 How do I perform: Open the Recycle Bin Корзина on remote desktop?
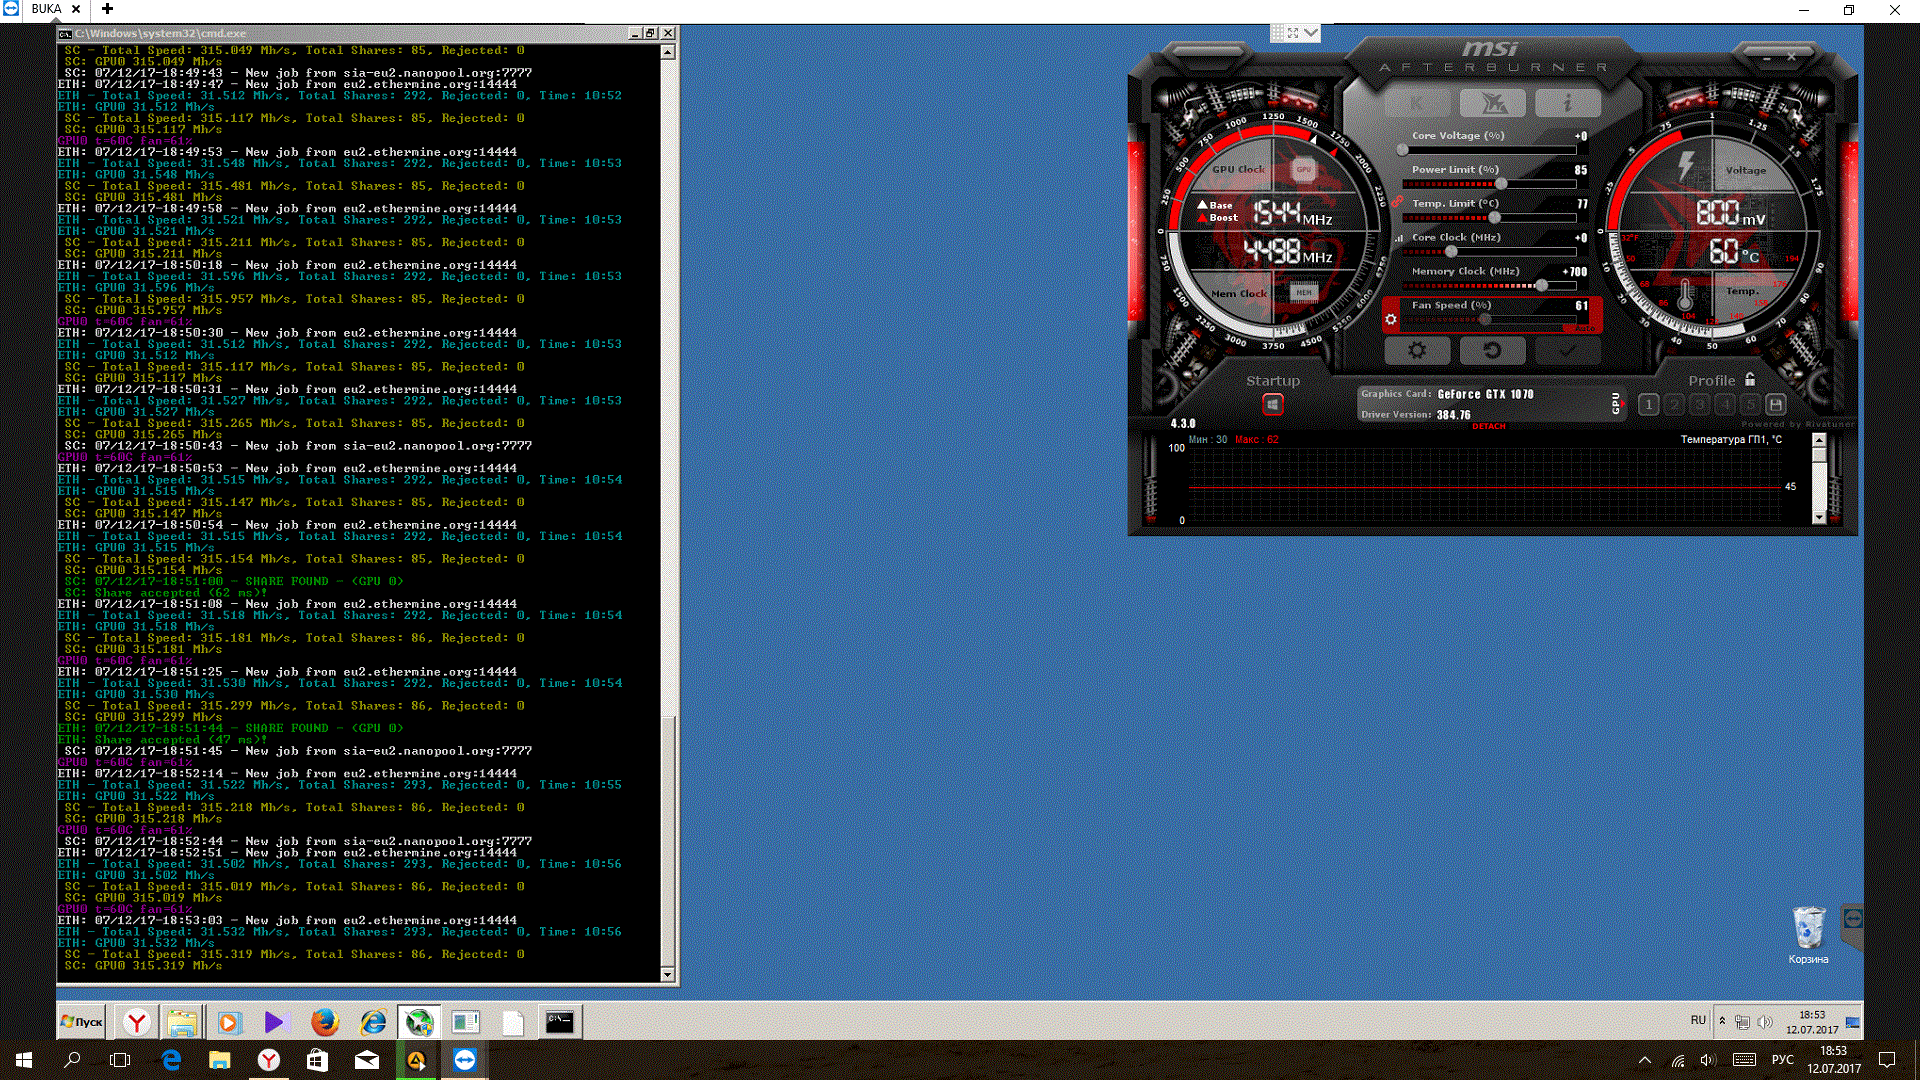[1808, 936]
